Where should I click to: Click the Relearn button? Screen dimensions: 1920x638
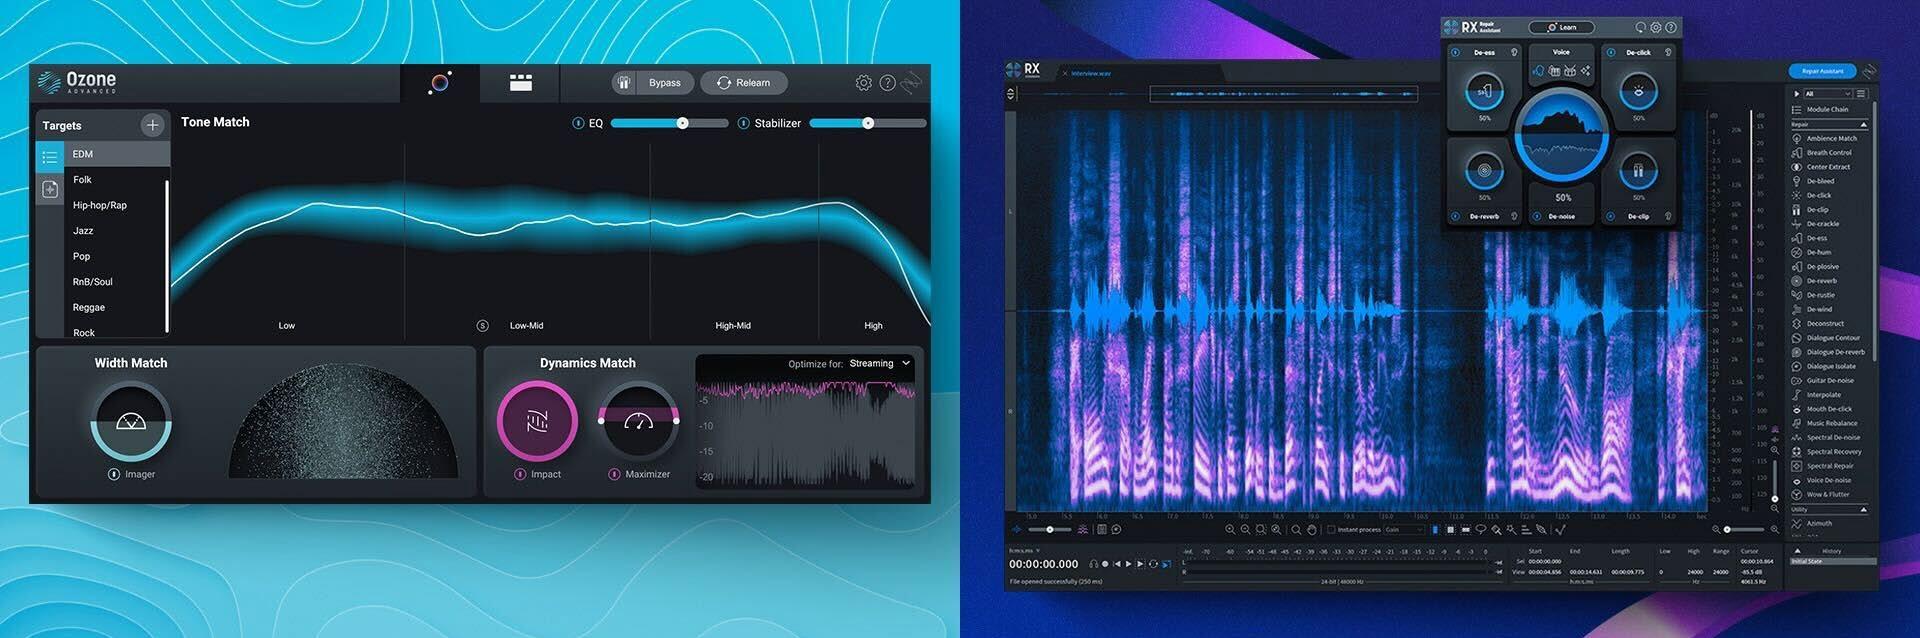coord(743,83)
